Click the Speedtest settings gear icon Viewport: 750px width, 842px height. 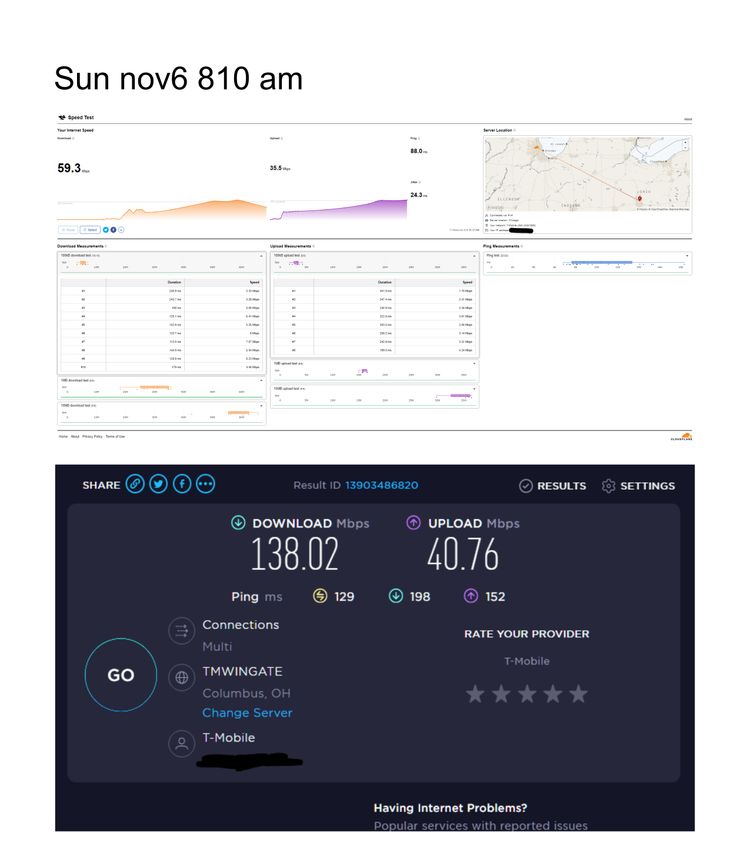click(x=608, y=485)
